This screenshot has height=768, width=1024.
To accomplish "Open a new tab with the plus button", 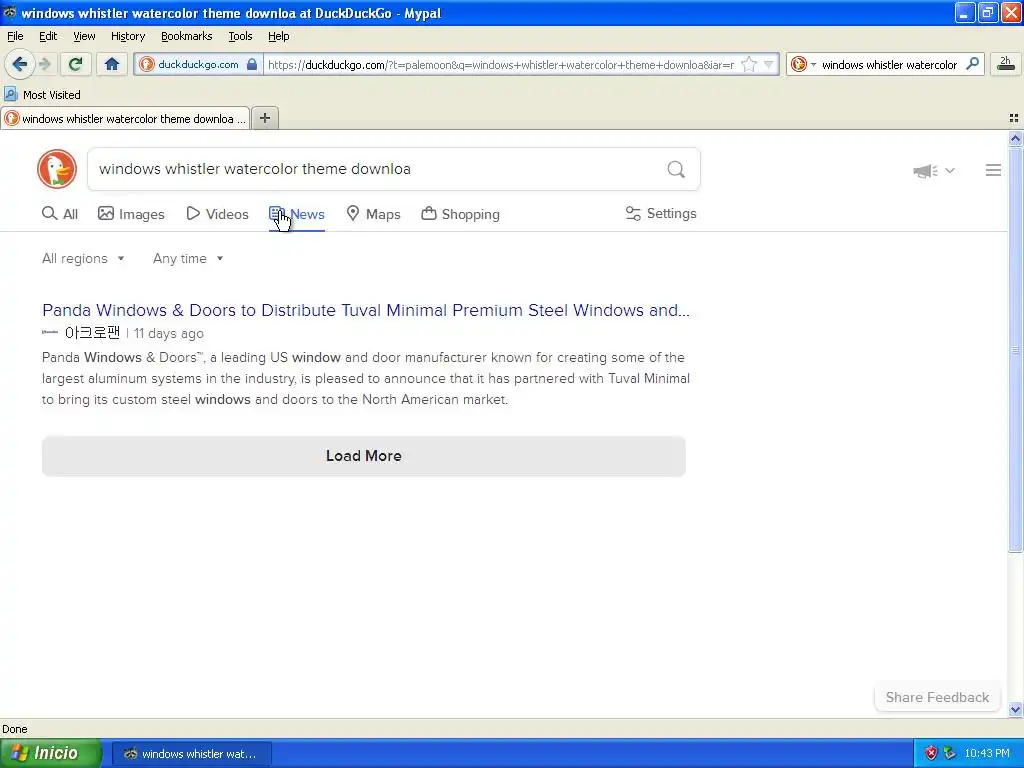I will click(265, 118).
